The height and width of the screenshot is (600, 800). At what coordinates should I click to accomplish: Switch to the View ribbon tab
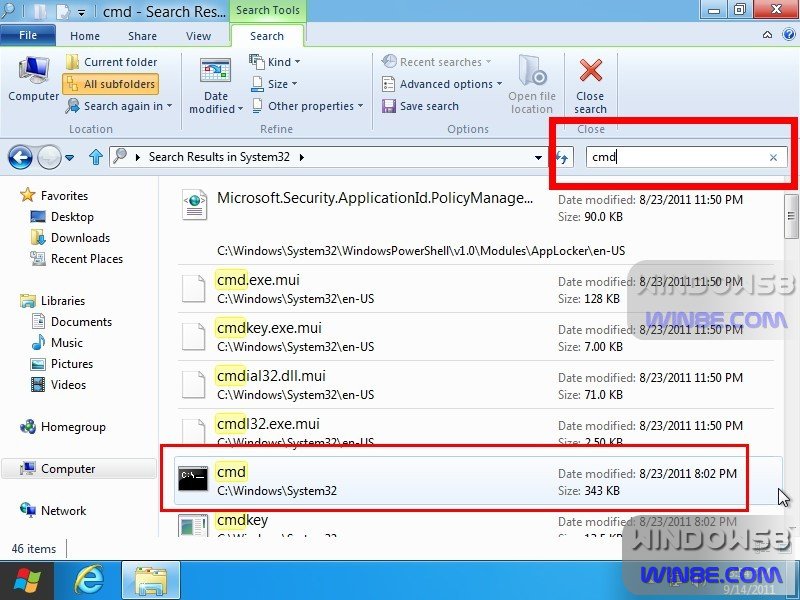pyautogui.click(x=198, y=36)
